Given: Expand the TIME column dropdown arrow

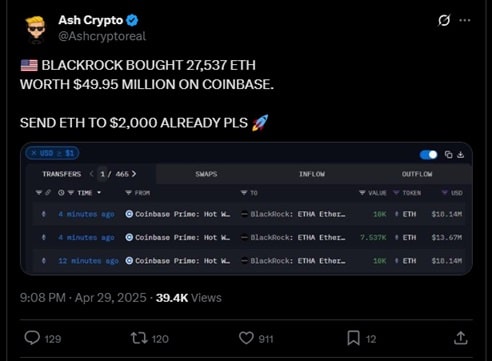Looking at the screenshot, I should [99, 193].
